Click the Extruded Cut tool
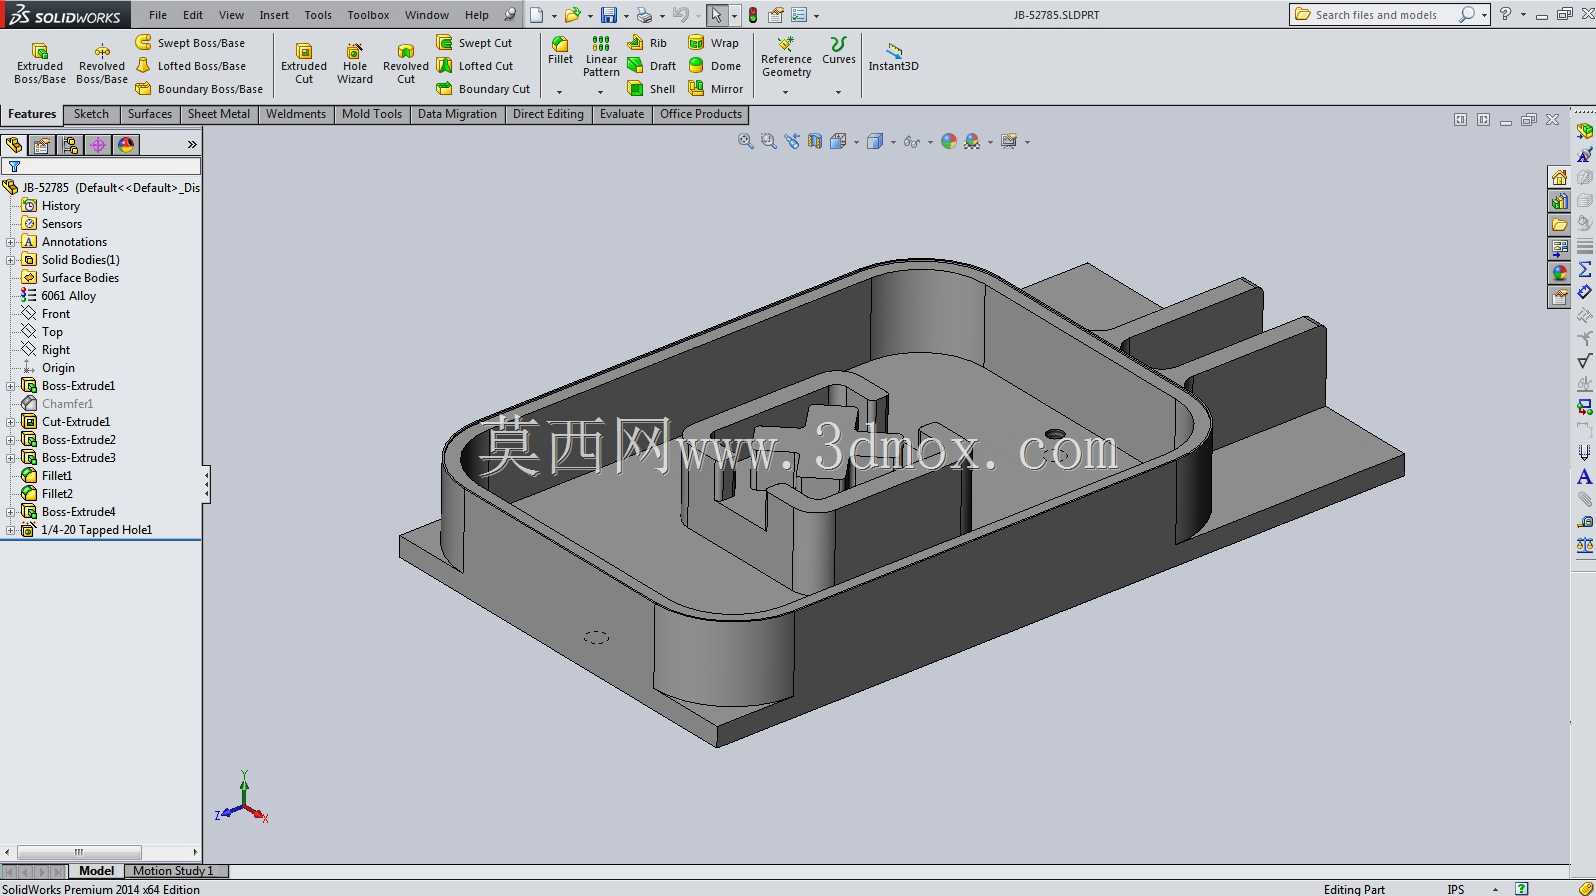 tap(304, 63)
